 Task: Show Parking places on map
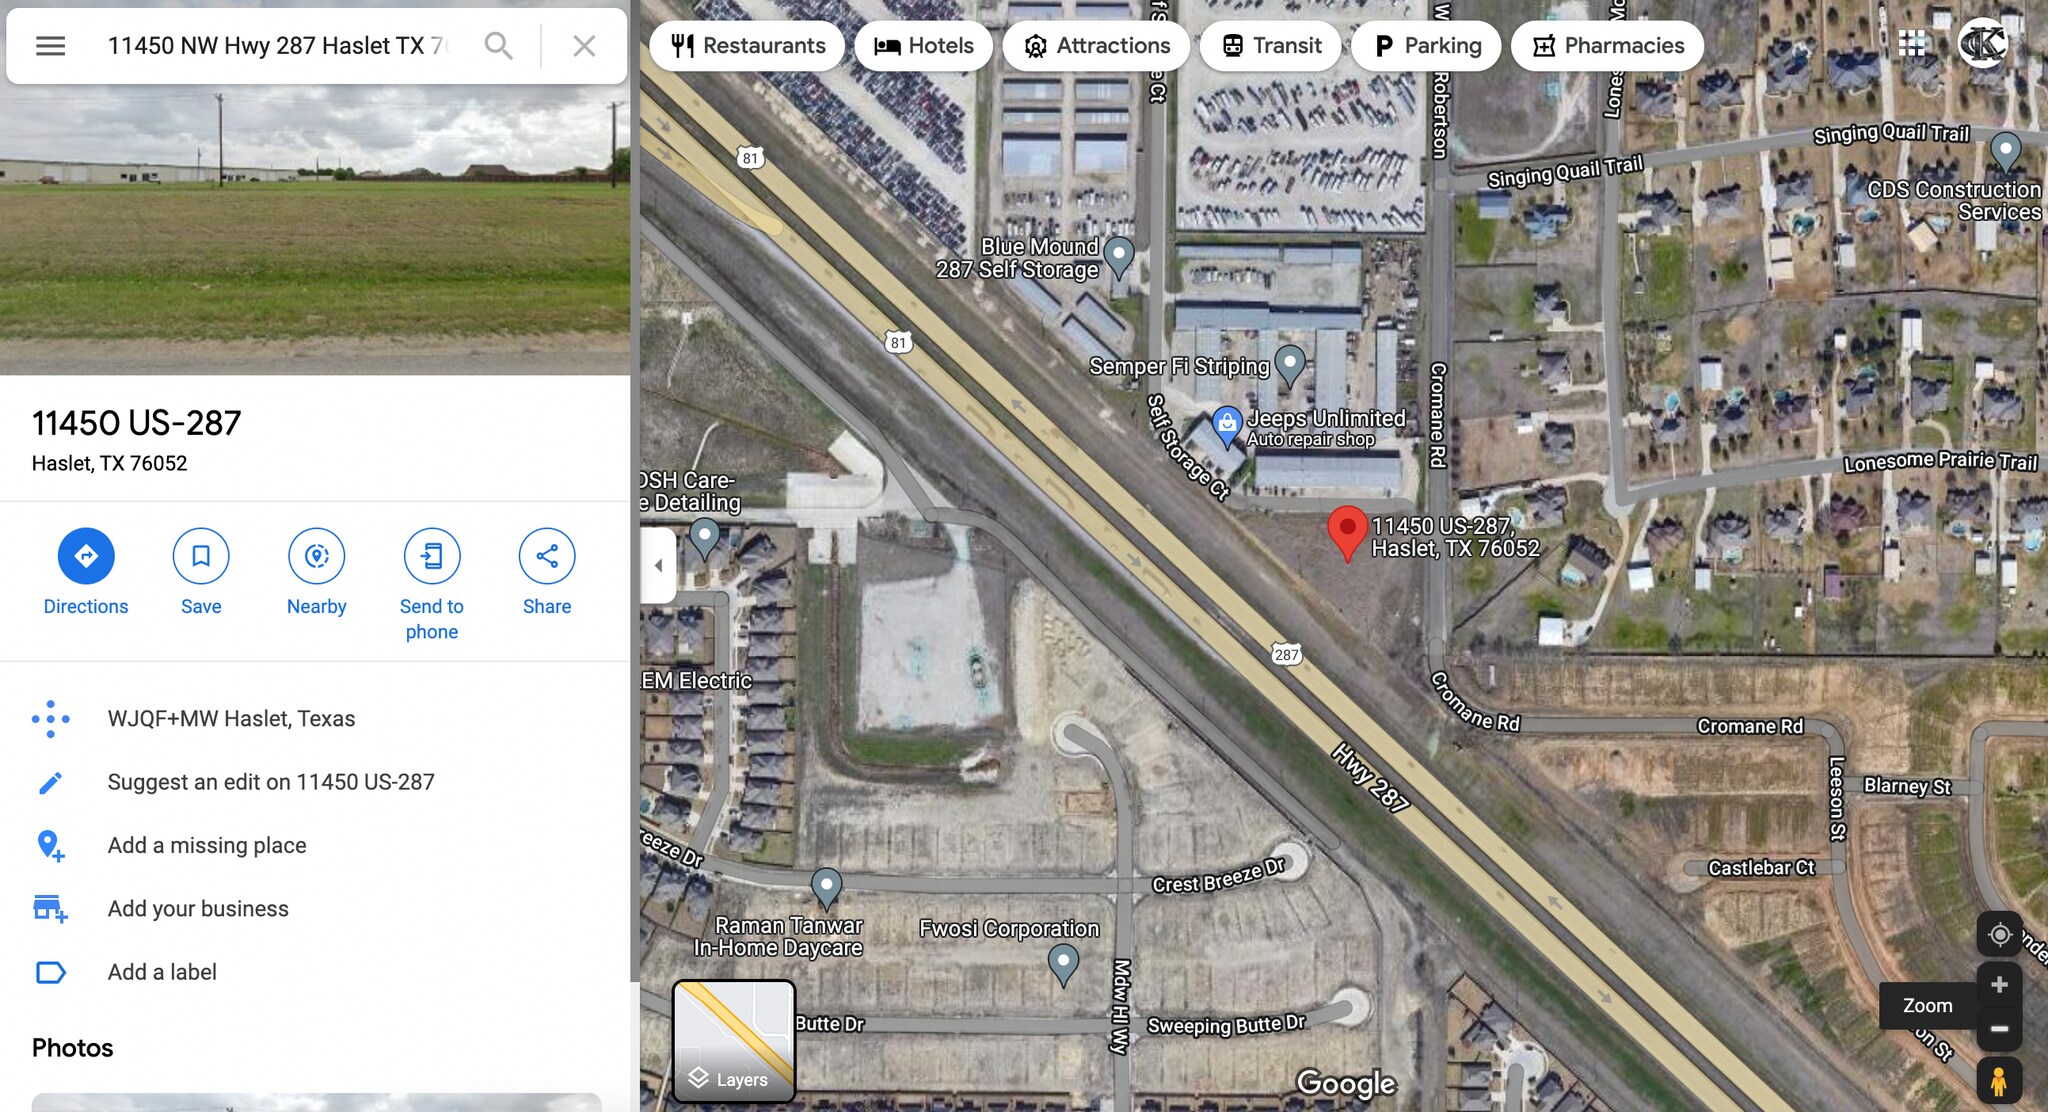1426,46
